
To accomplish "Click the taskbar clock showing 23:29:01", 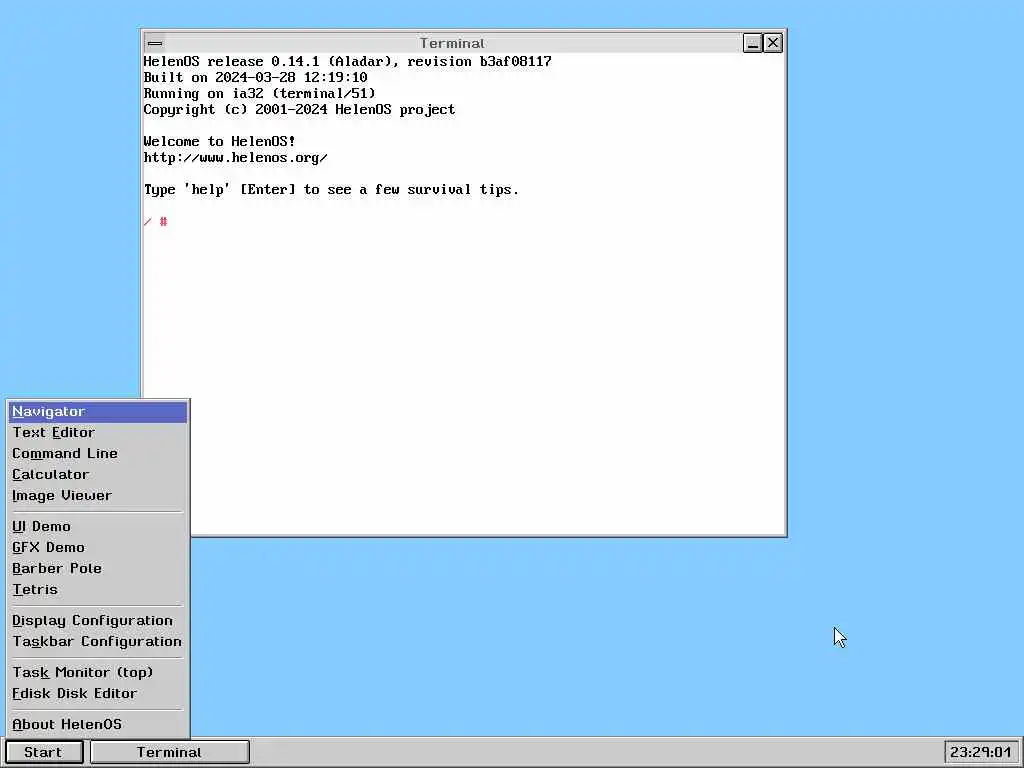I will (981, 752).
